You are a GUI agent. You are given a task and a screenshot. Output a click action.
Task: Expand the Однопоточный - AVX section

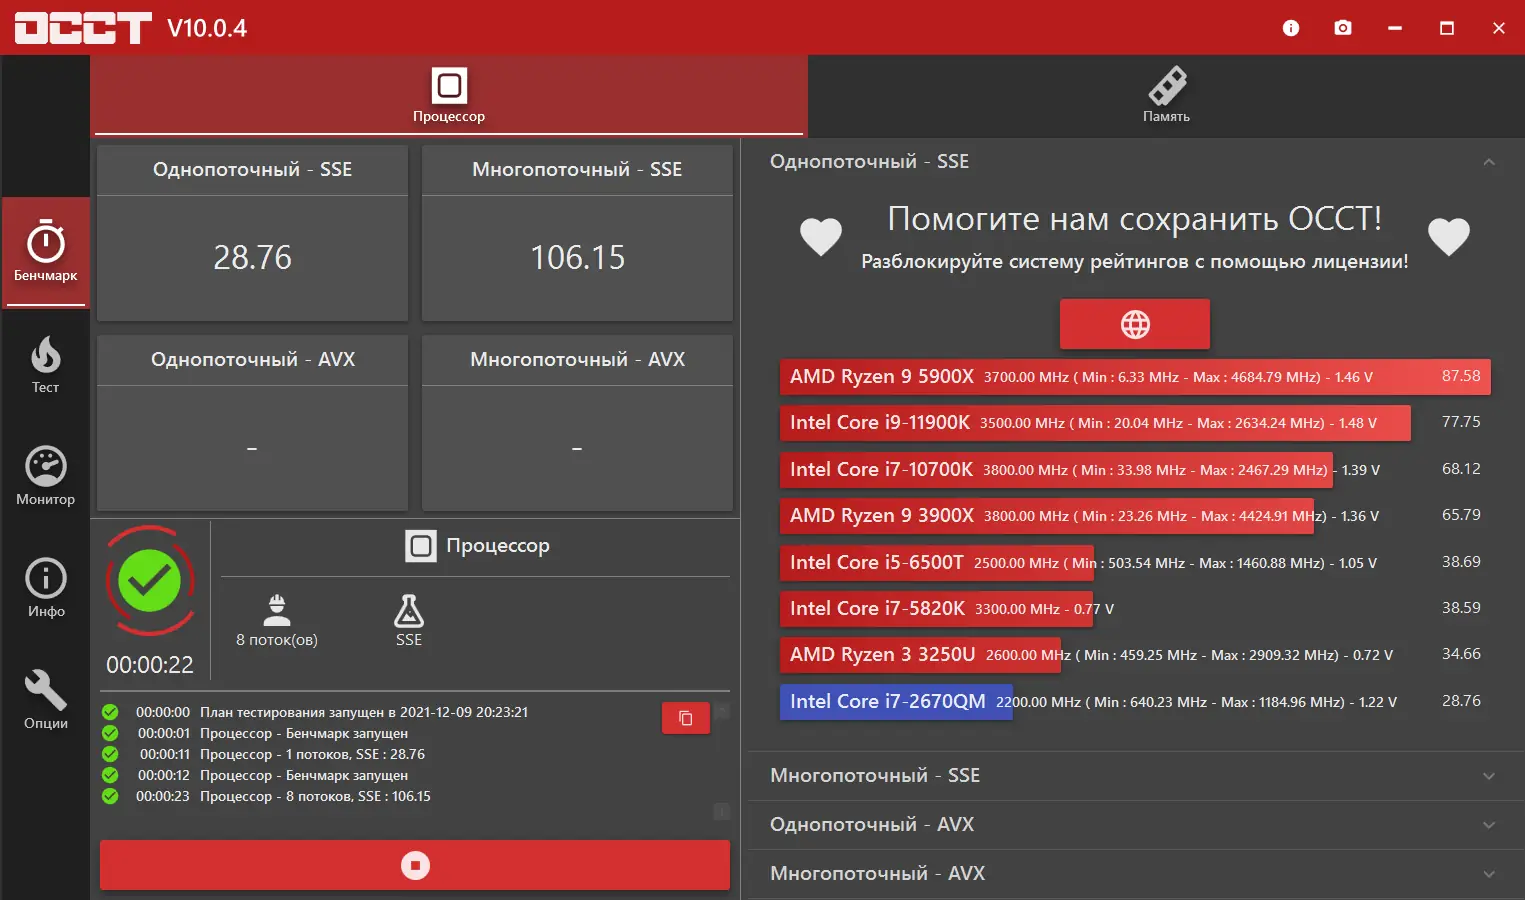[x=1133, y=824]
